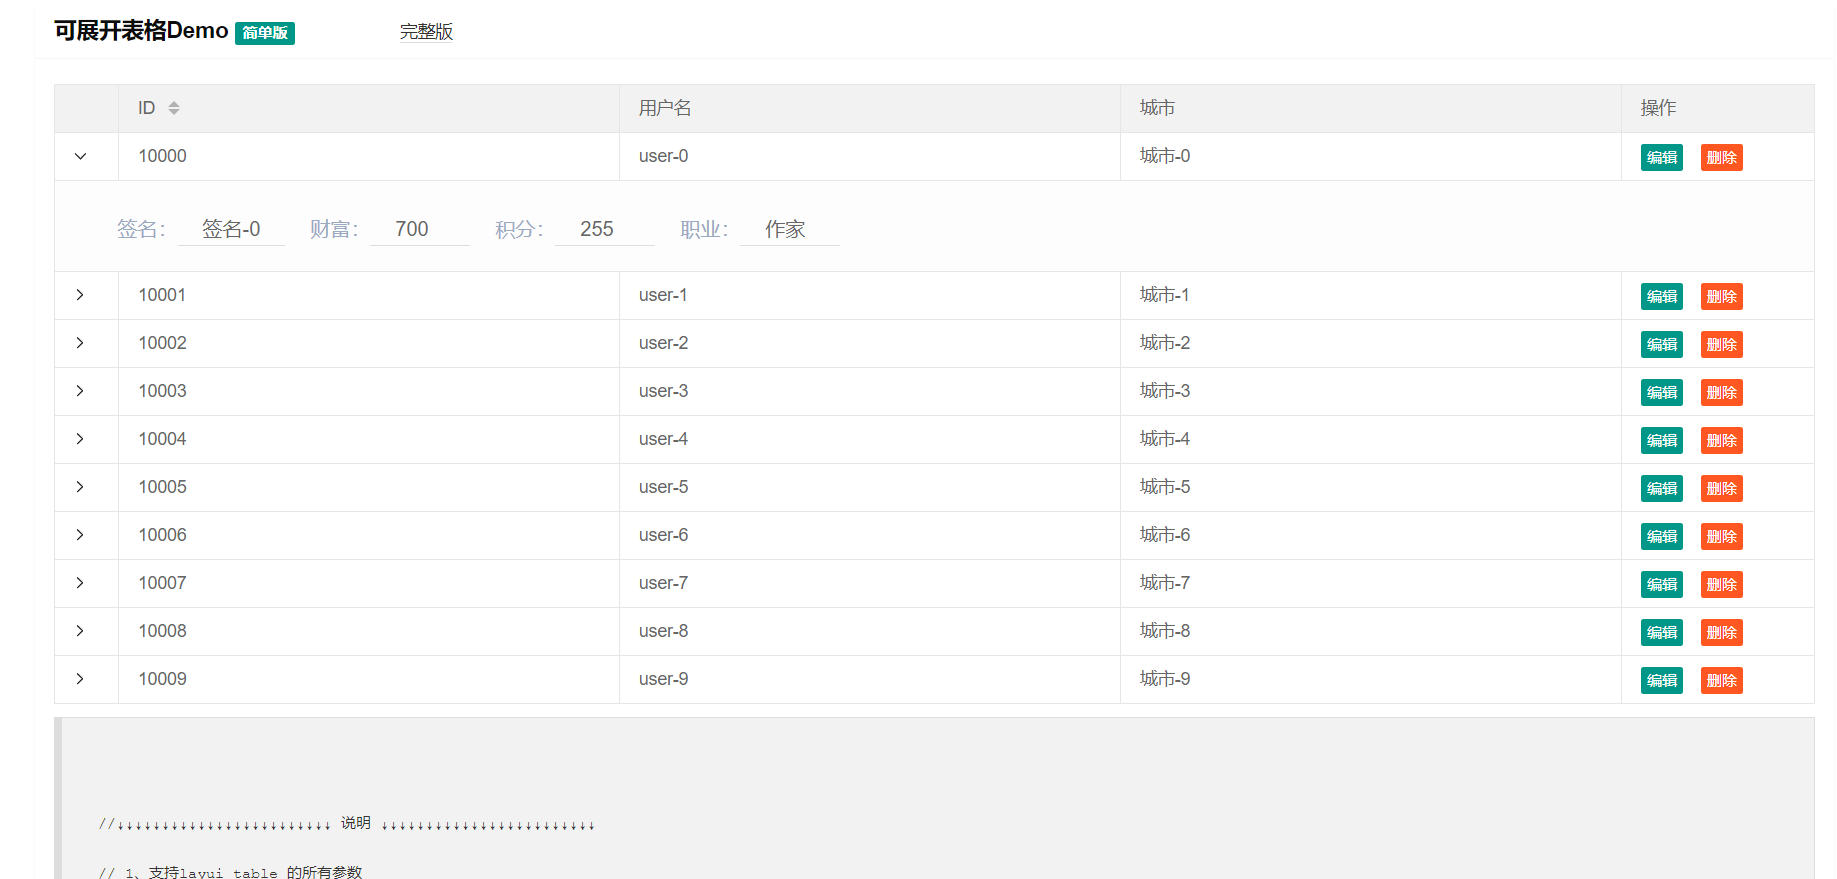Expand row 10007 details

(80, 583)
